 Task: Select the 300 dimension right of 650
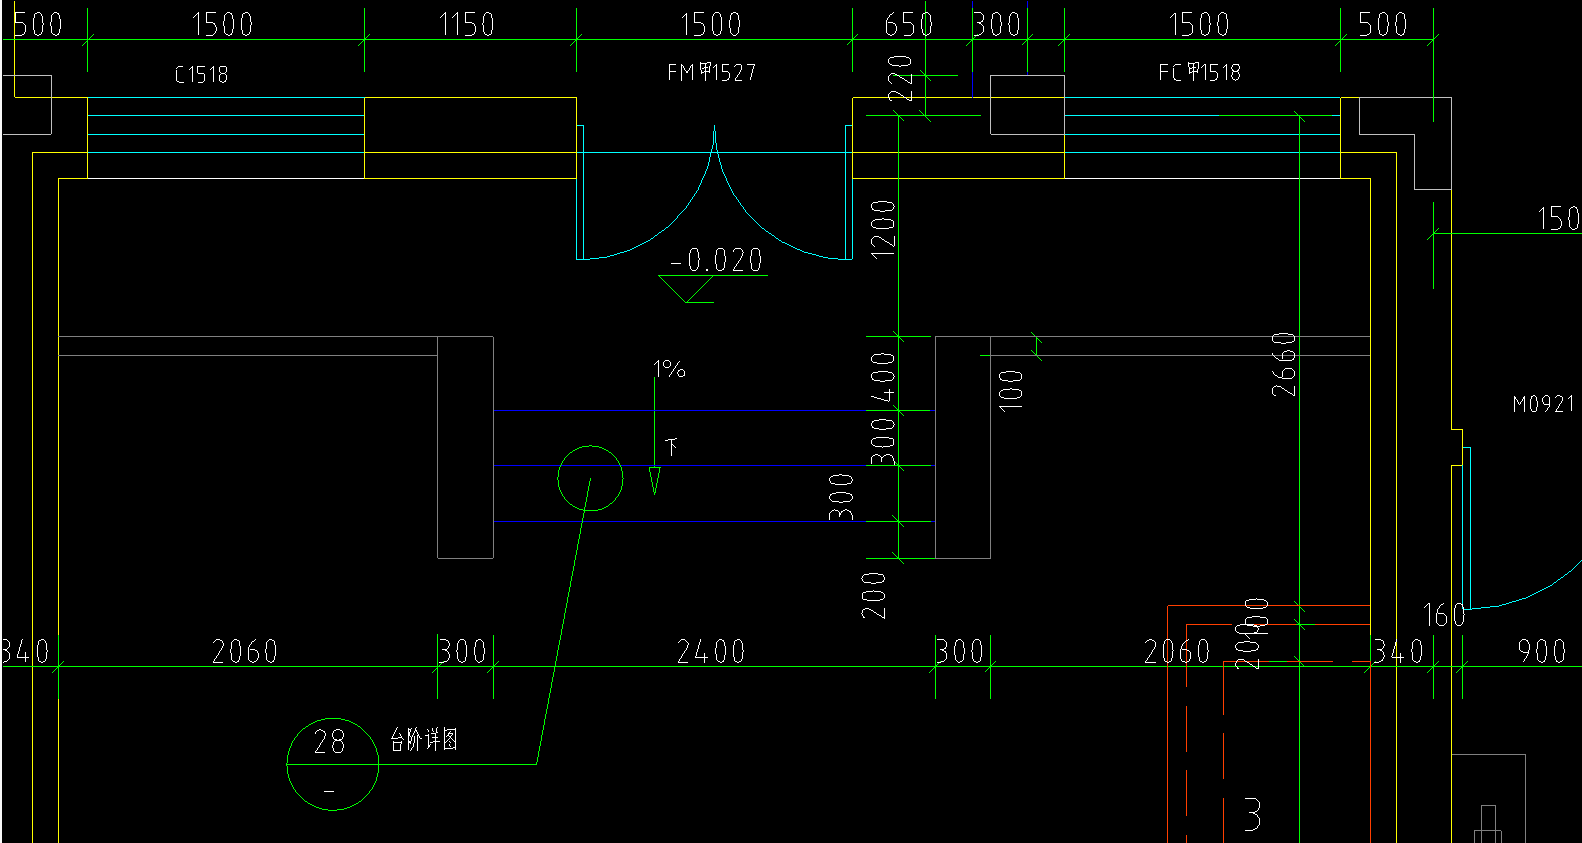[x=996, y=24]
